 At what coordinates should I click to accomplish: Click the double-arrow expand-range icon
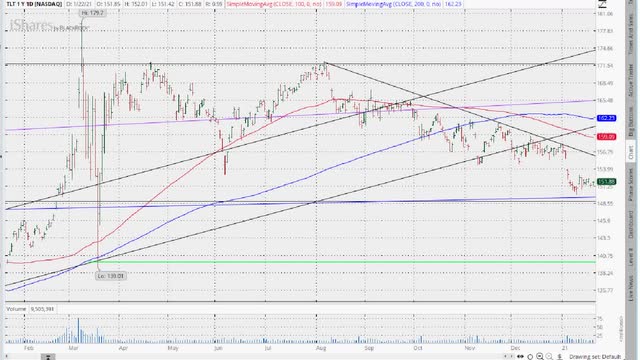click(520, 356)
